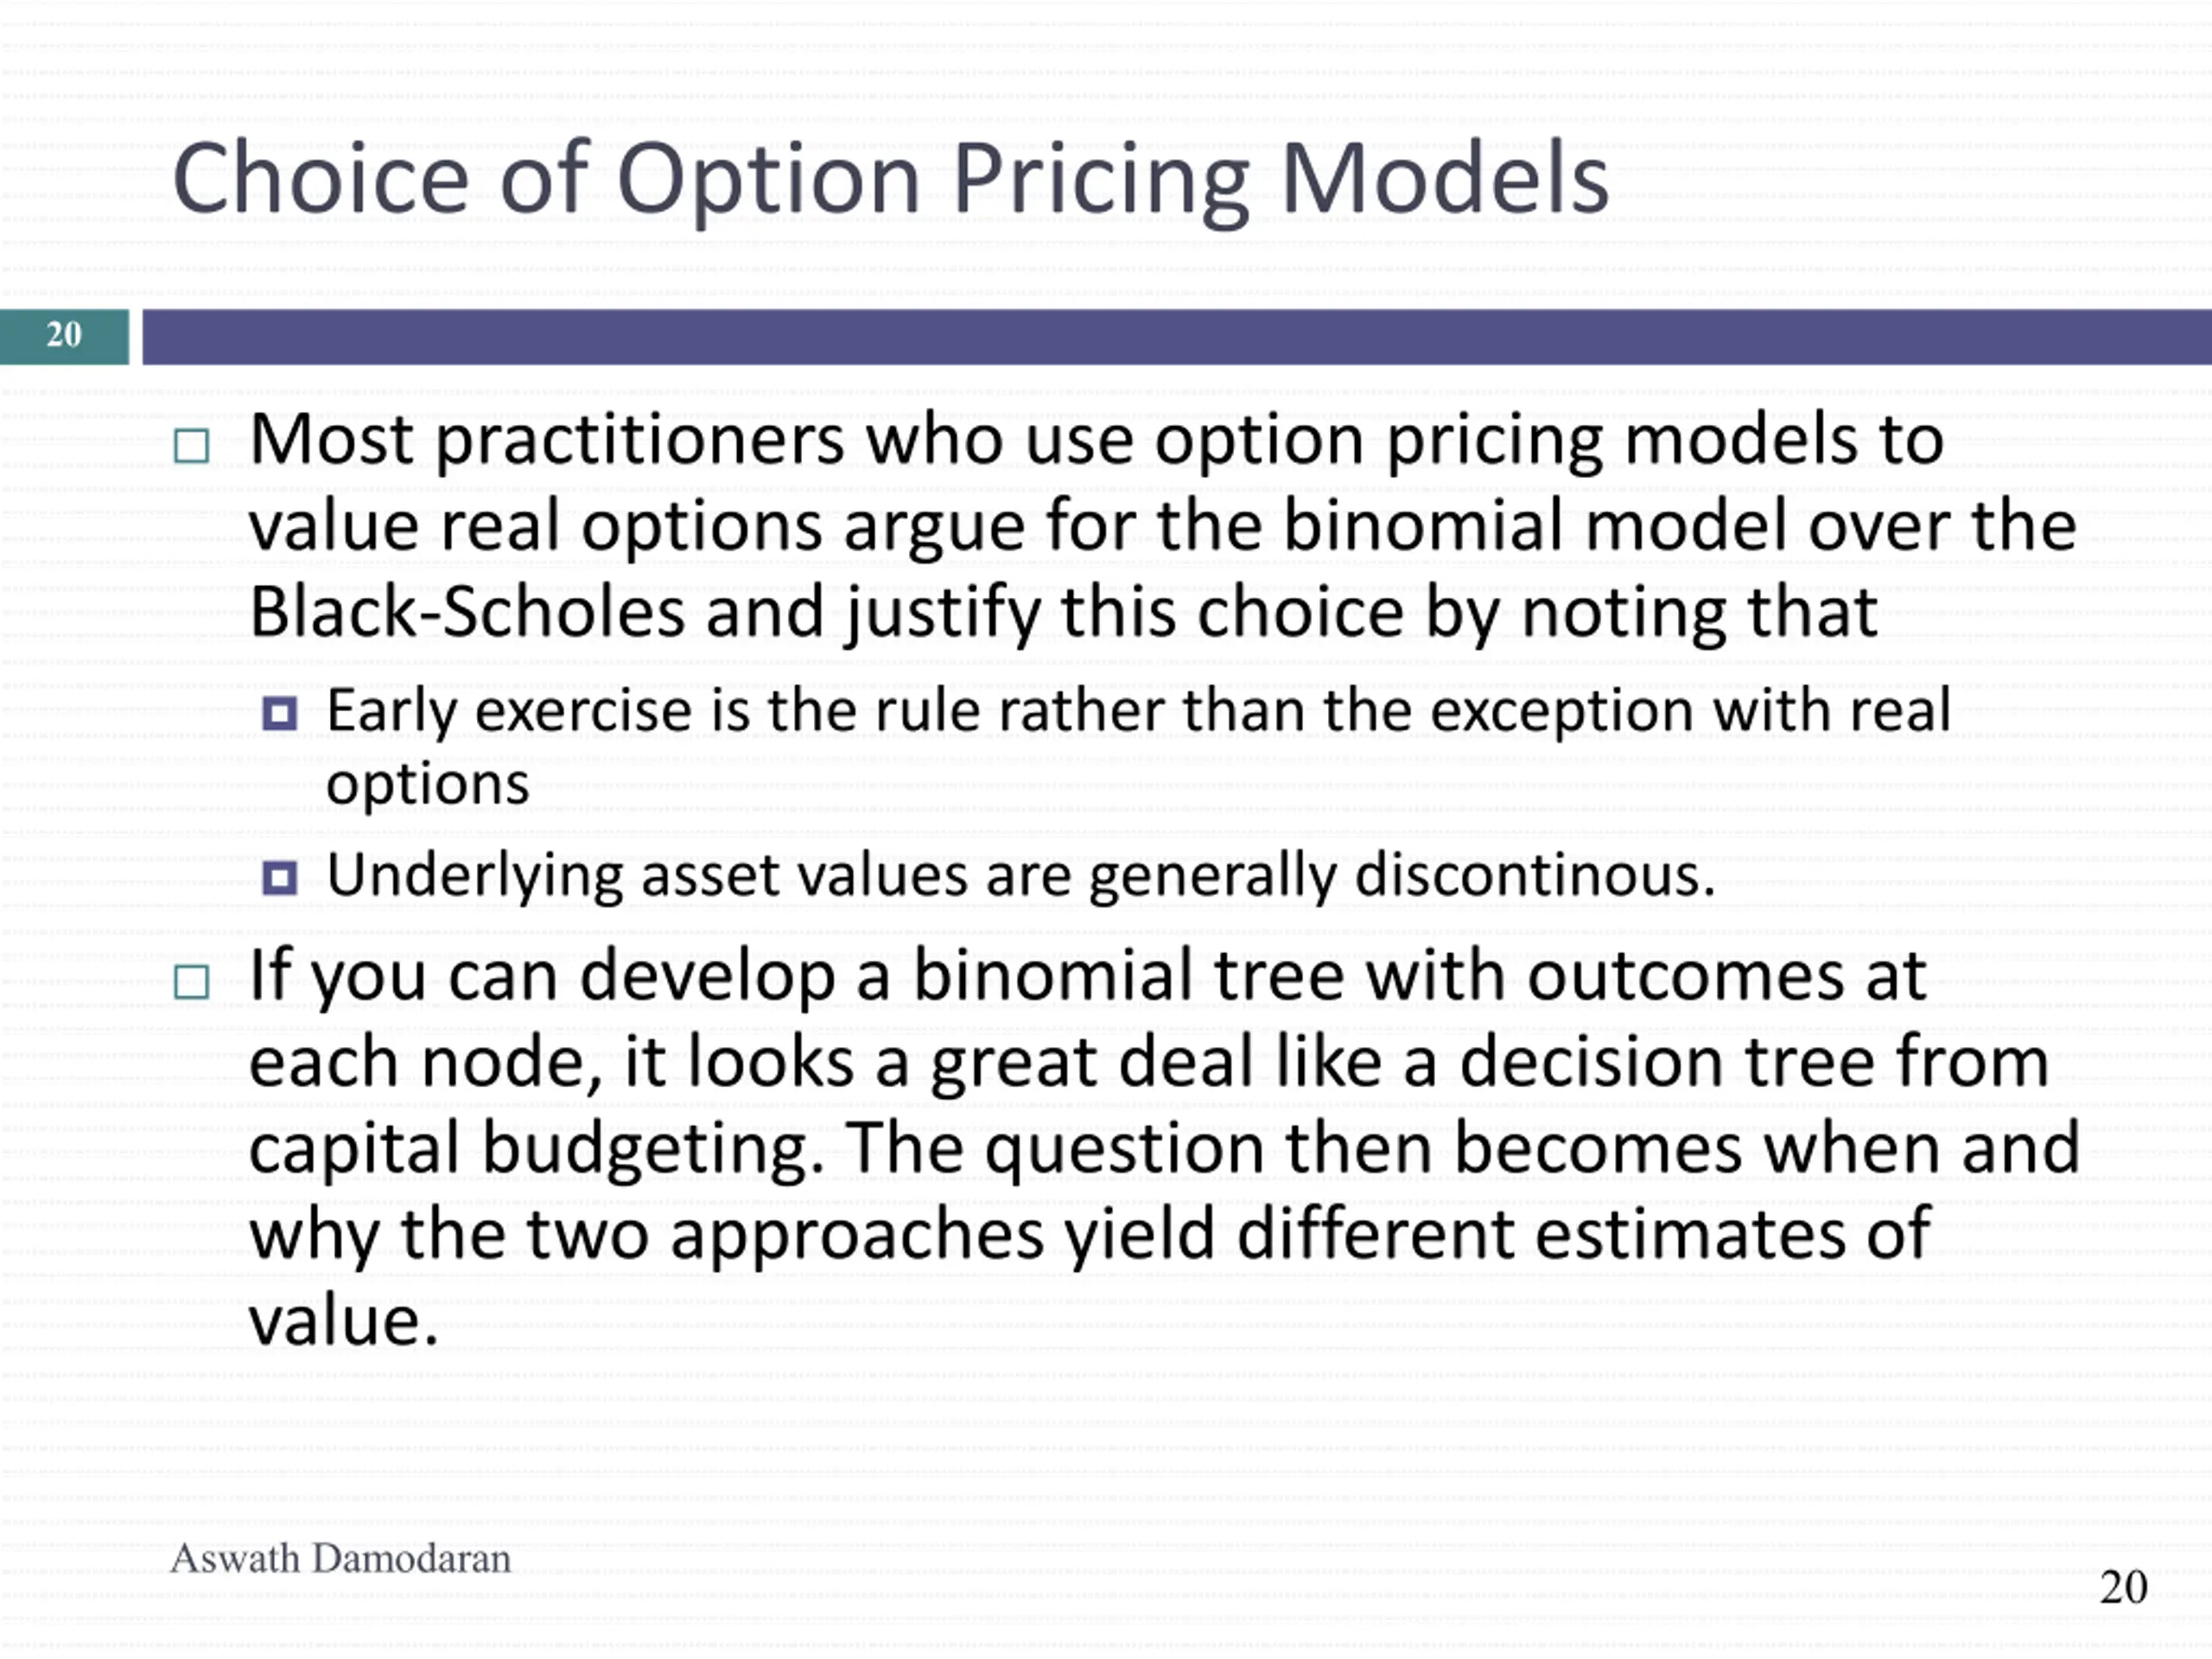
Task: Click the slide title Choice of Option Pricing Models
Action: click(x=890, y=181)
